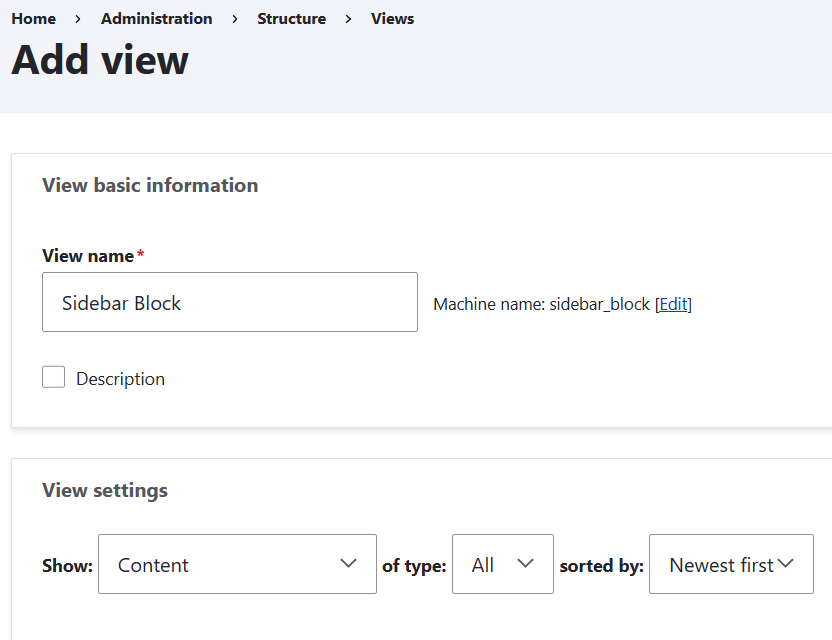
Task: Go to Structure using the breadcrumb
Action: pyautogui.click(x=291, y=18)
